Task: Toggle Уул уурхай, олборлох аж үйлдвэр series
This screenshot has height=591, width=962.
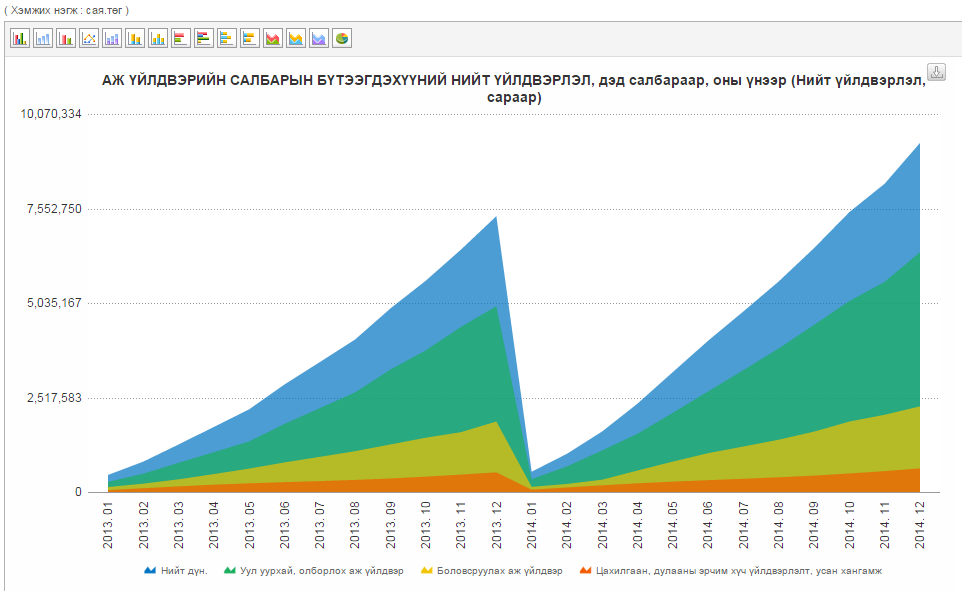Action: pyautogui.click(x=314, y=571)
